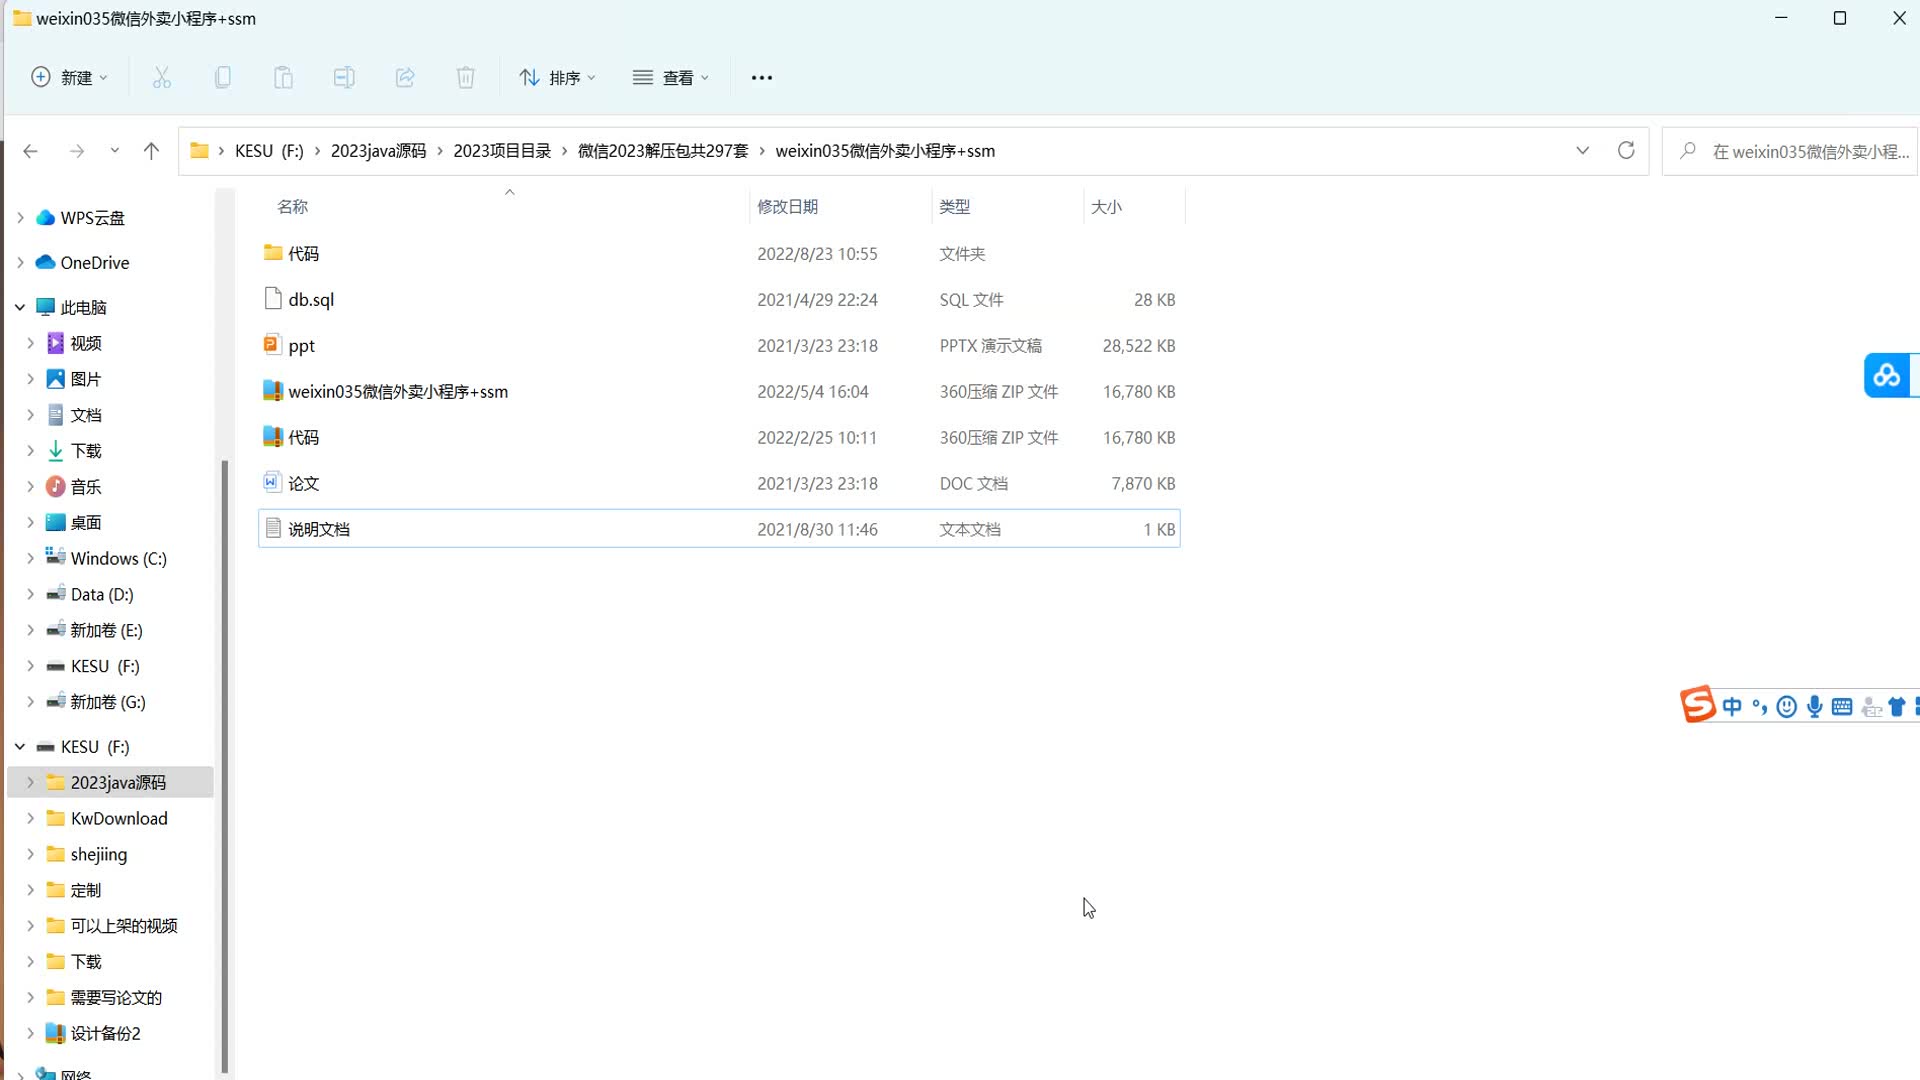Collapse the 此电脑 tree node
Screen dimensions: 1920x1080
[x=20, y=308]
